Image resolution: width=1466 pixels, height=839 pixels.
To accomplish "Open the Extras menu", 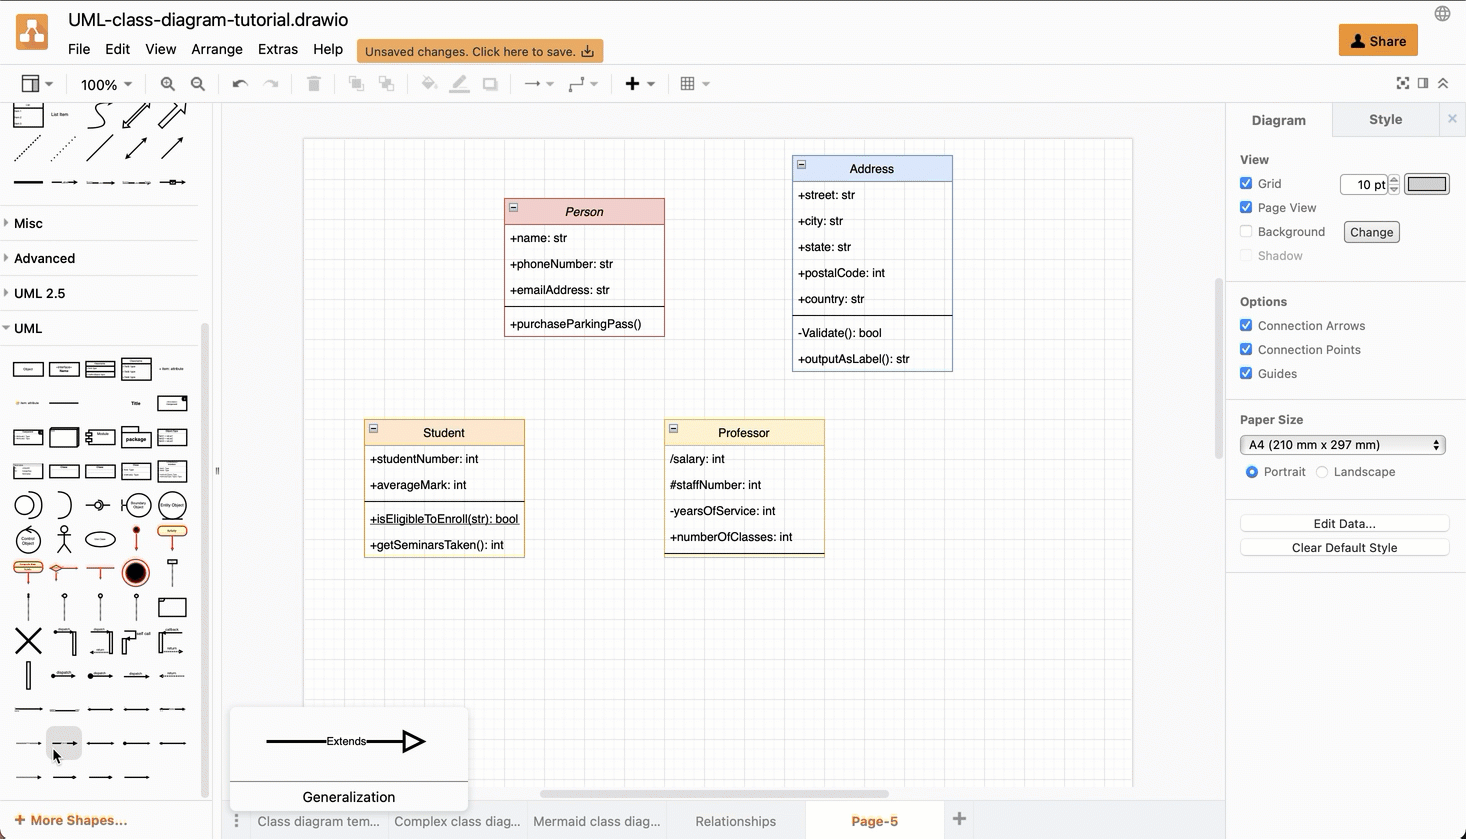I will click(277, 48).
